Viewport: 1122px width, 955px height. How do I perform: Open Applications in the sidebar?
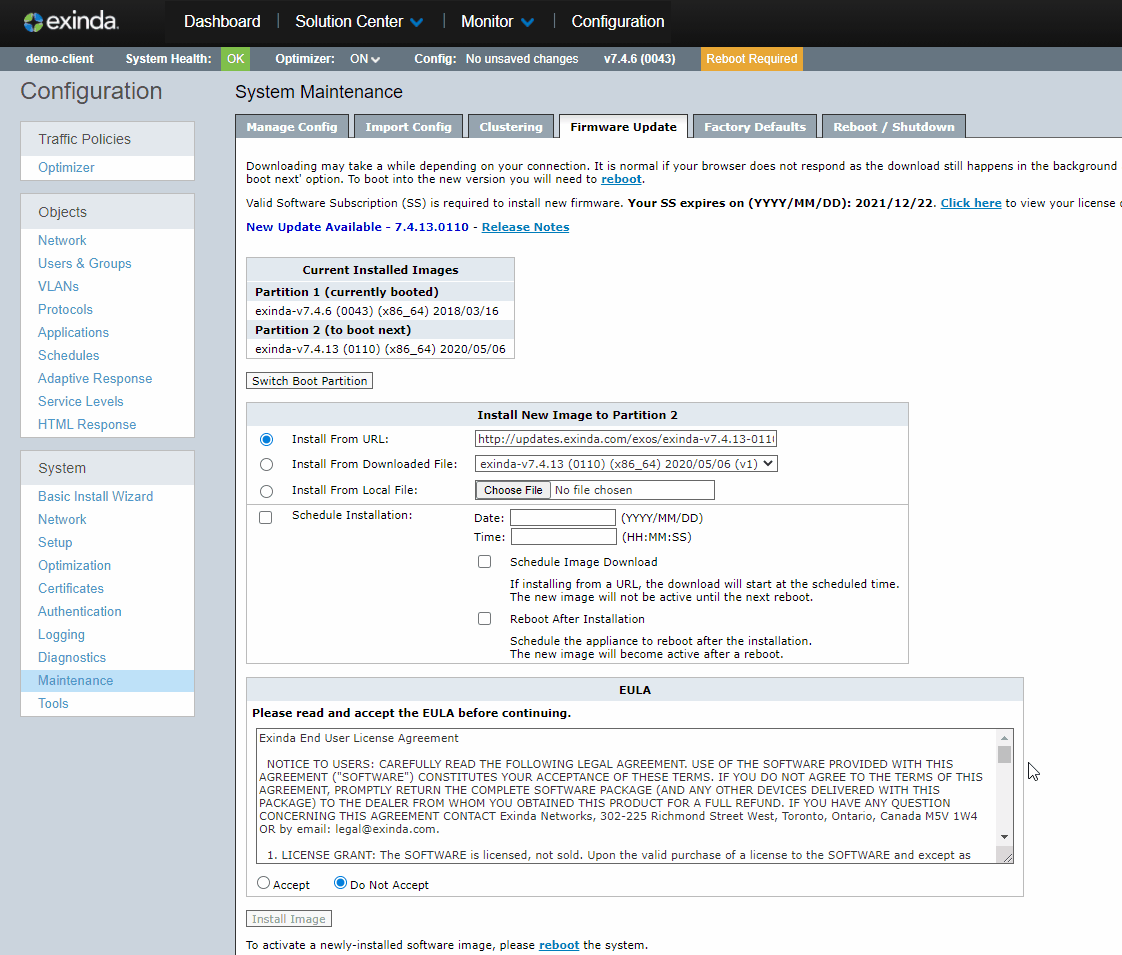coord(73,333)
